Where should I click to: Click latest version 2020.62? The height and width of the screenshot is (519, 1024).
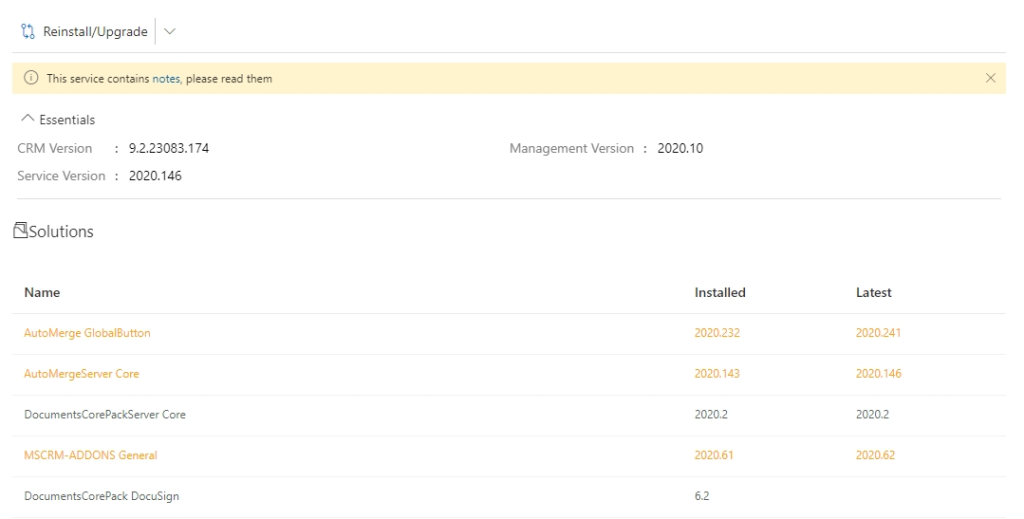click(875, 455)
